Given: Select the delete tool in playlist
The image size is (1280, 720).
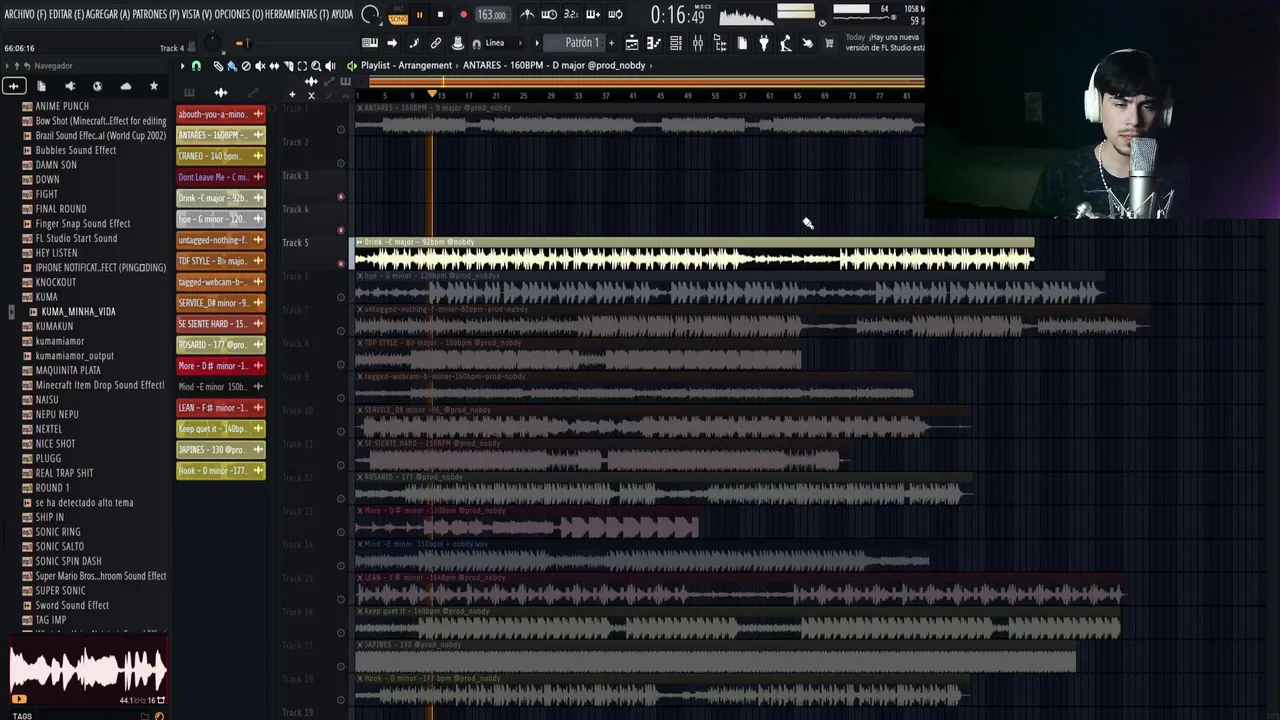Looking at the screenshot, I should point(246,66).
